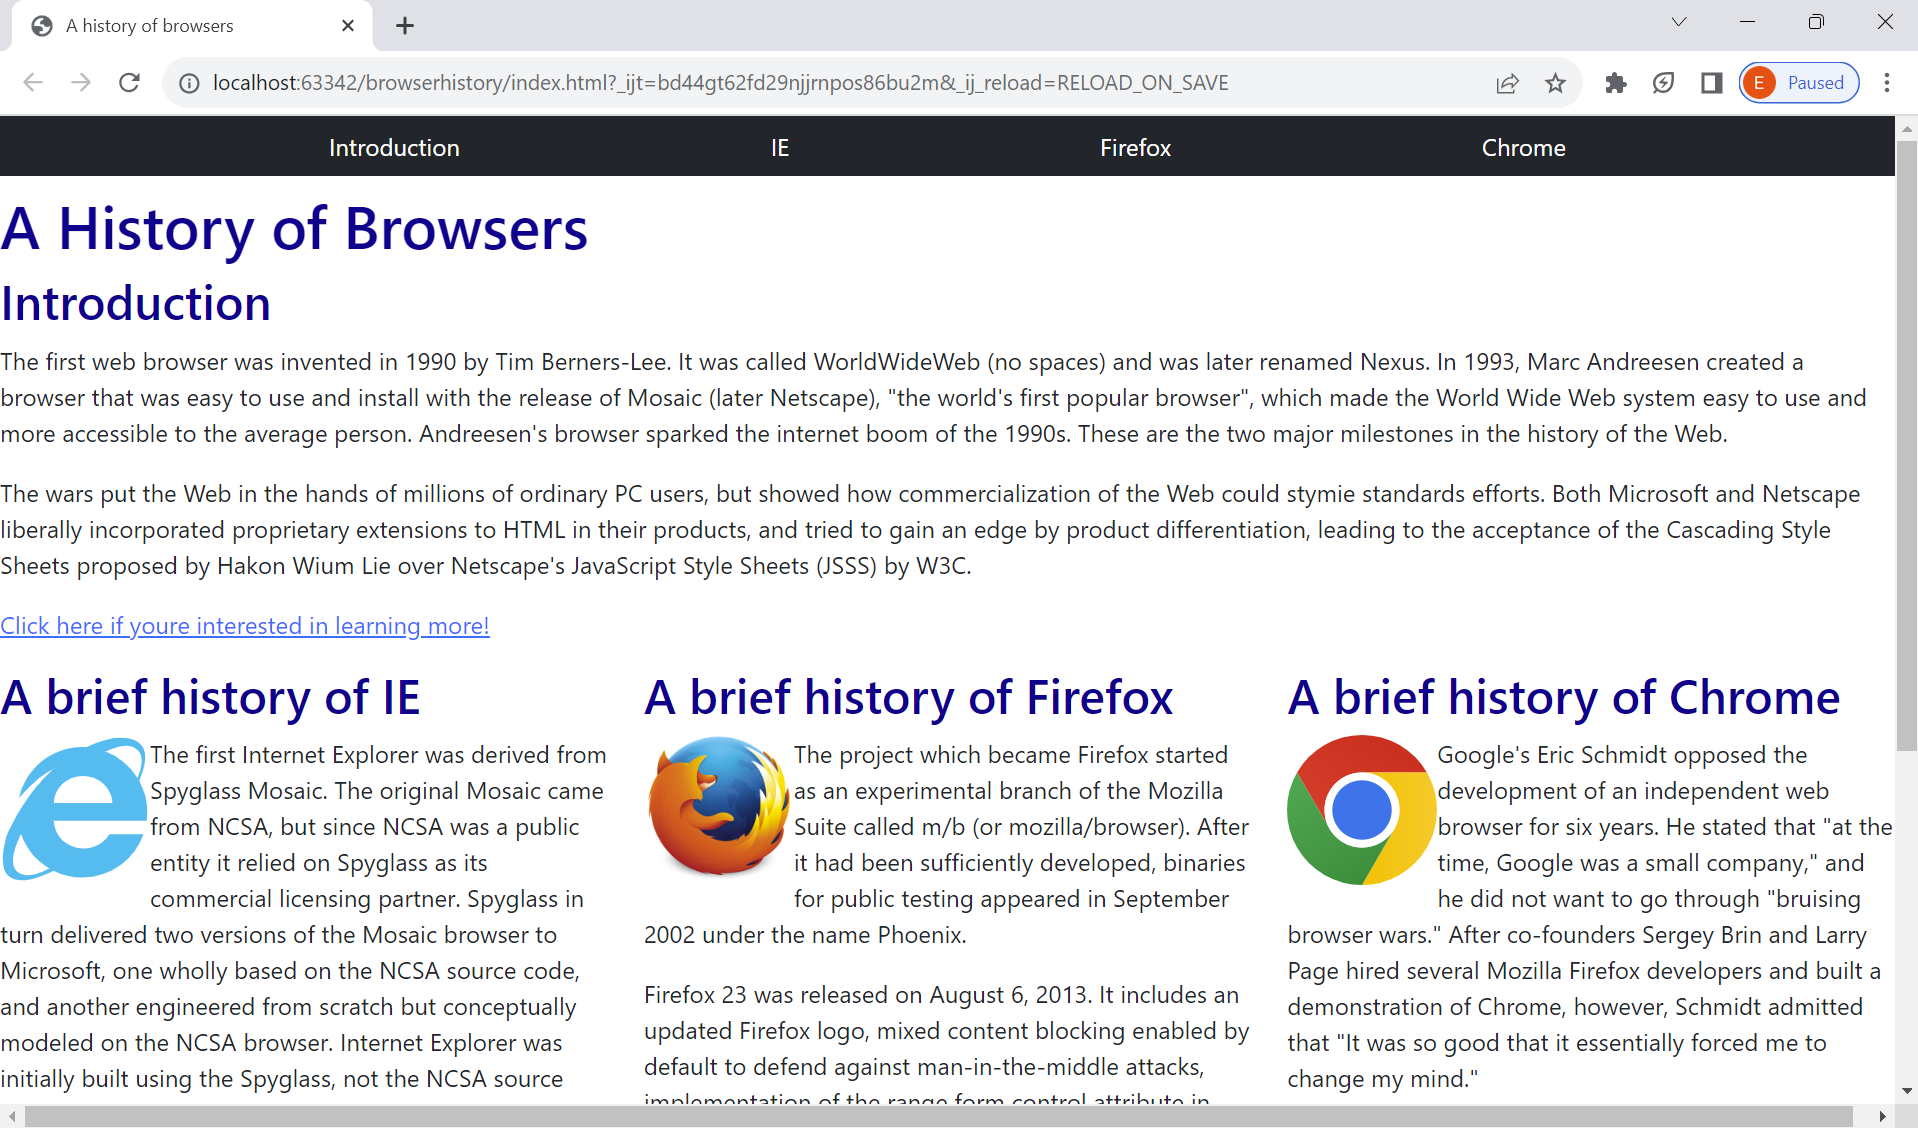Click the horizontal scrollbar left arrow

click(x=11, y=1116)
